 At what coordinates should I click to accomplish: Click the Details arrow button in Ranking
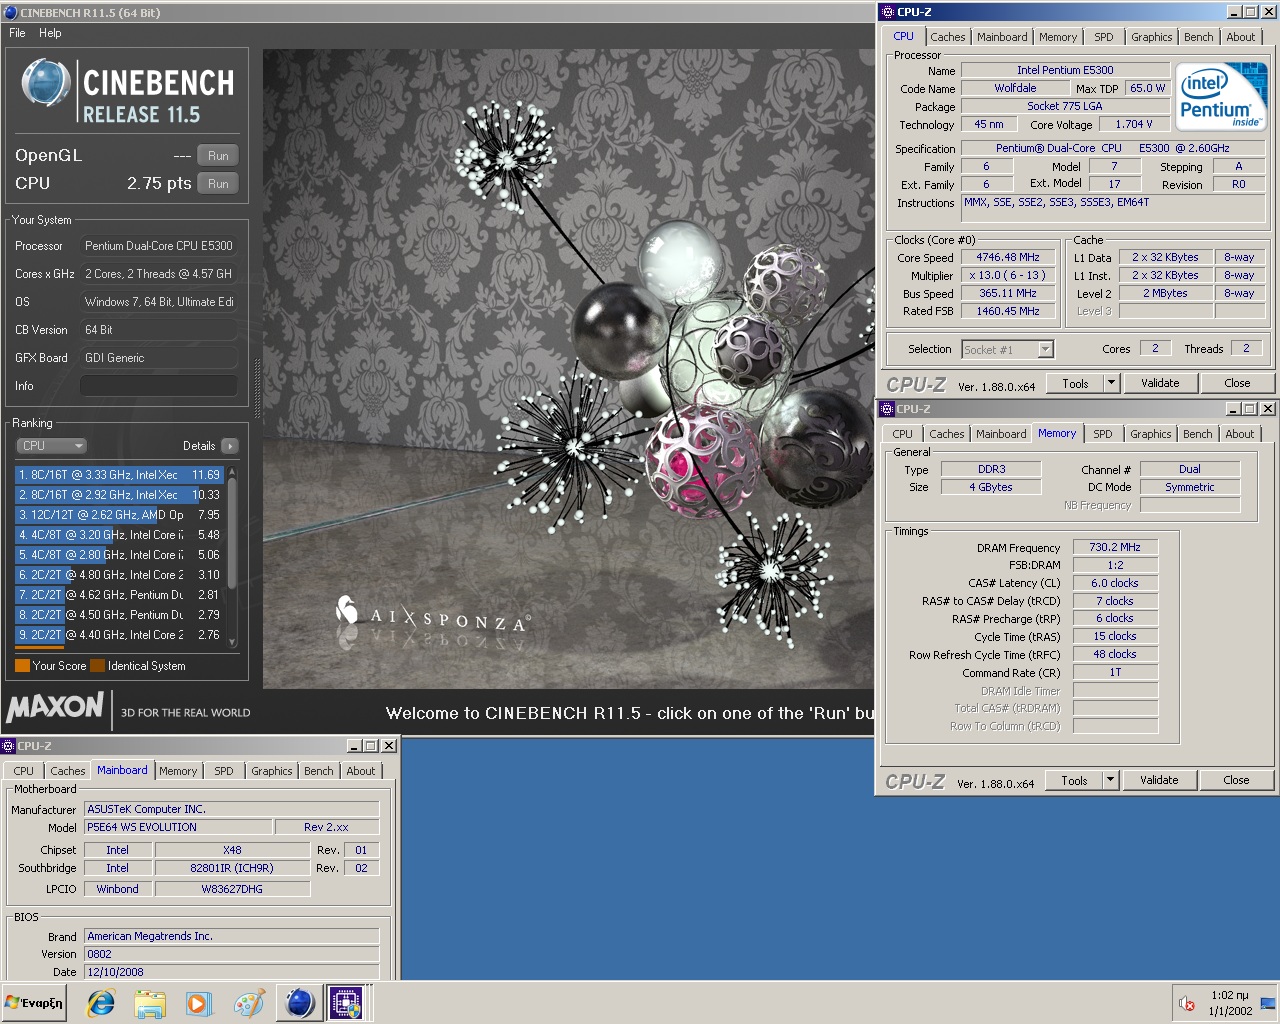point(230,446)
